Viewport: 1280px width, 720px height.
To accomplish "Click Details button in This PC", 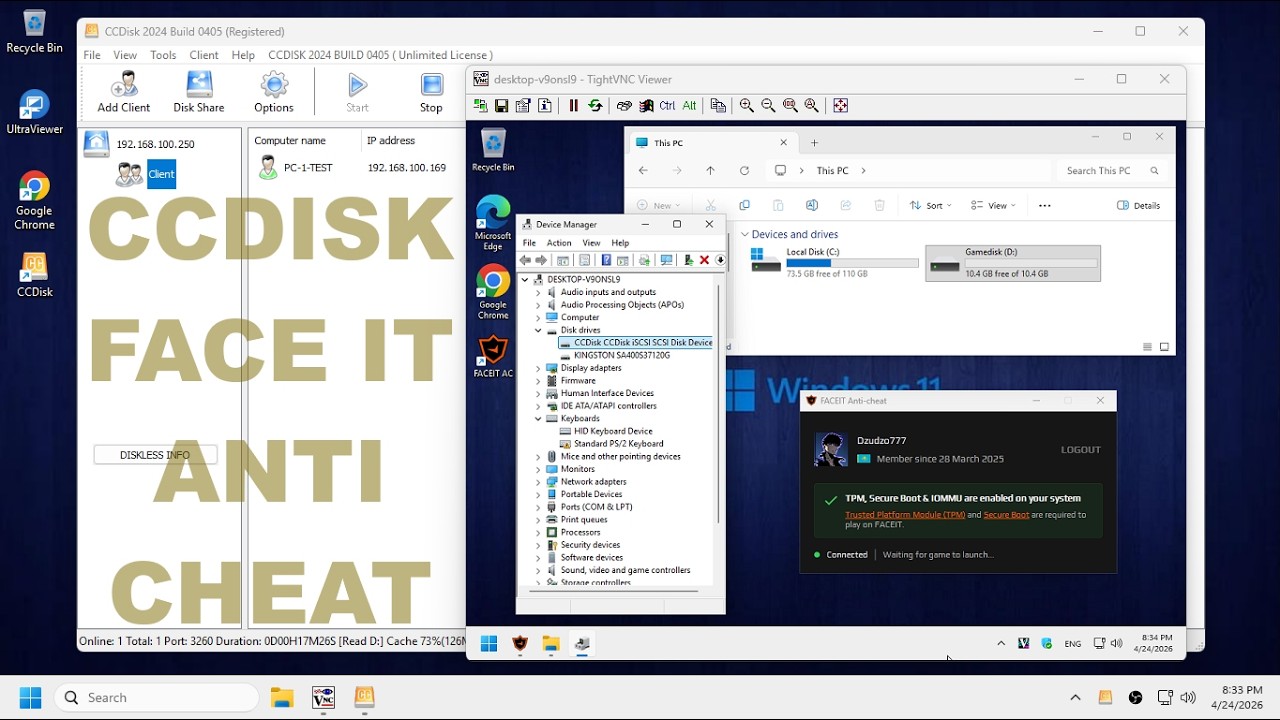I will click(x=1138, y=205).
